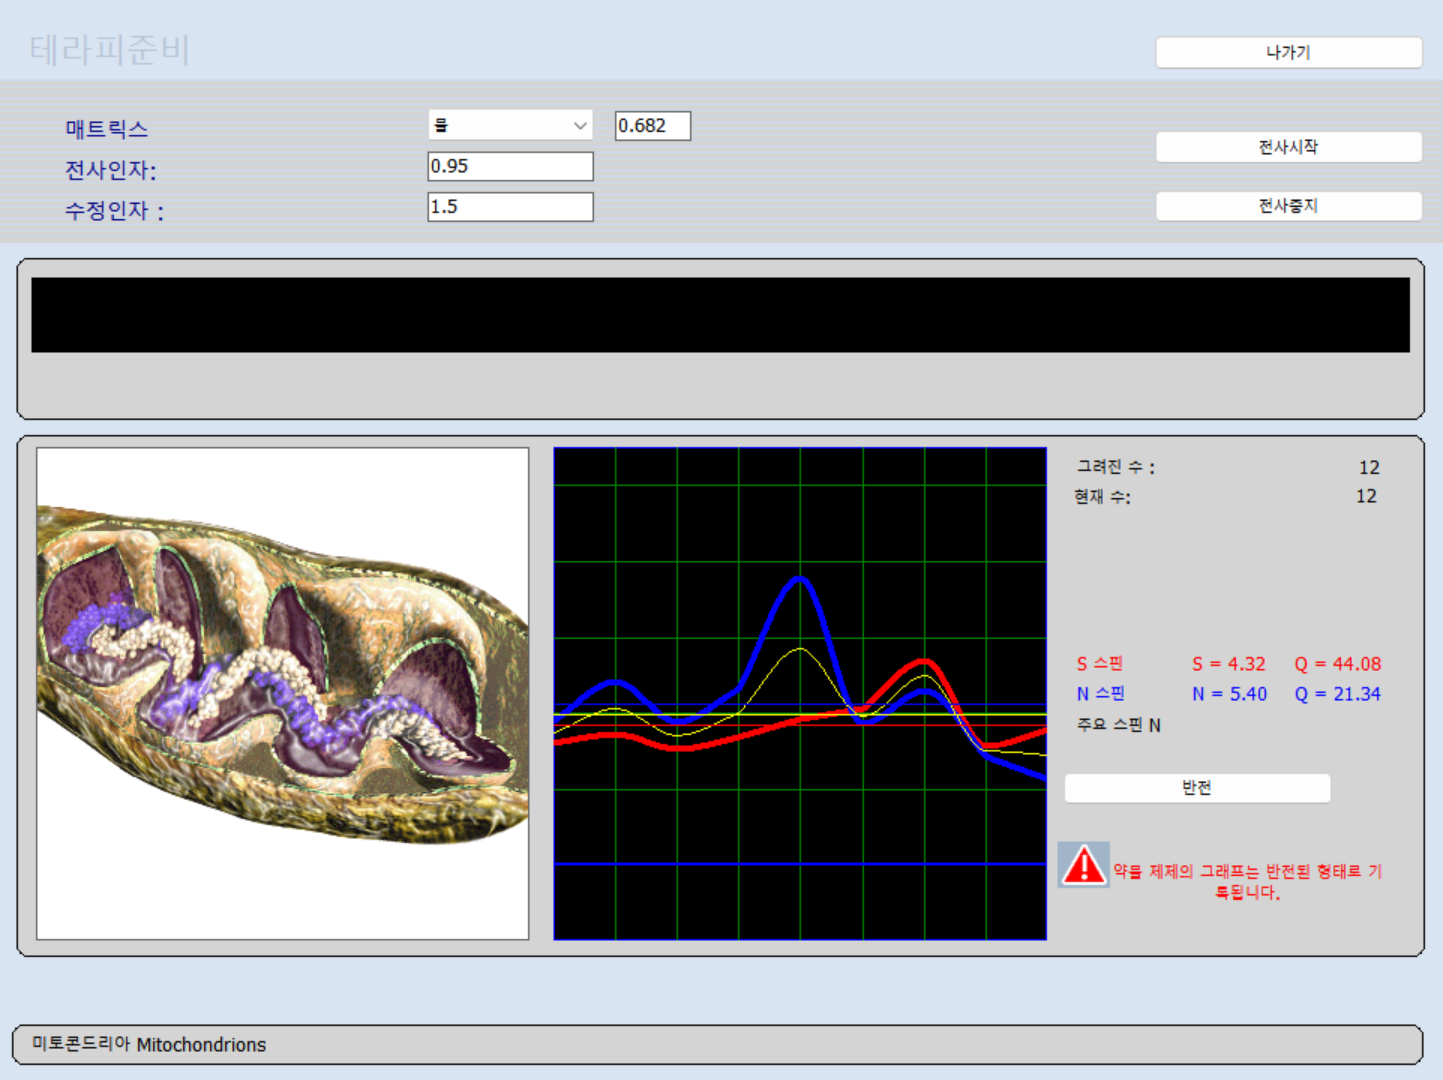Image resolution: width=1443 pixels, height=1080 pixels.
Task: Click the red Q = 44.08 value
Action: coord(1337,664)
